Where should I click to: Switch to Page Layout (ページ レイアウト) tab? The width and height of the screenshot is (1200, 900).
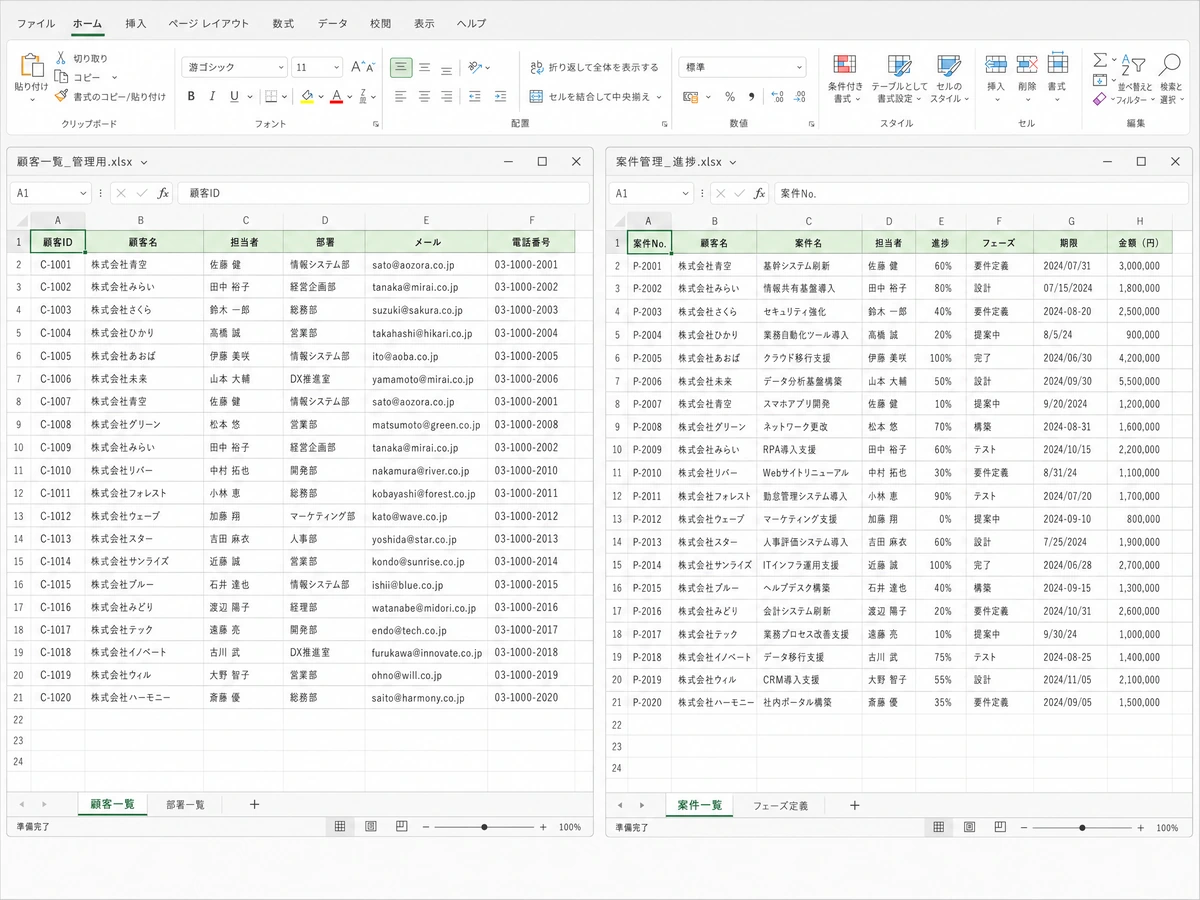(x=209, y=23)
